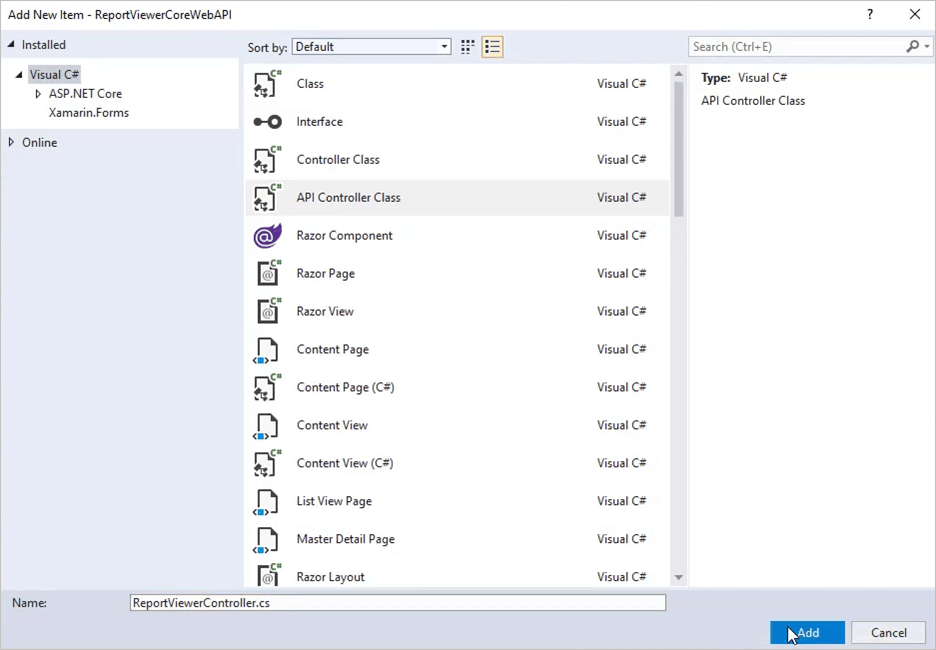Click the API Controller Class template icon
The width and height of the screenshot is (936, 650).
pos(267,197)
